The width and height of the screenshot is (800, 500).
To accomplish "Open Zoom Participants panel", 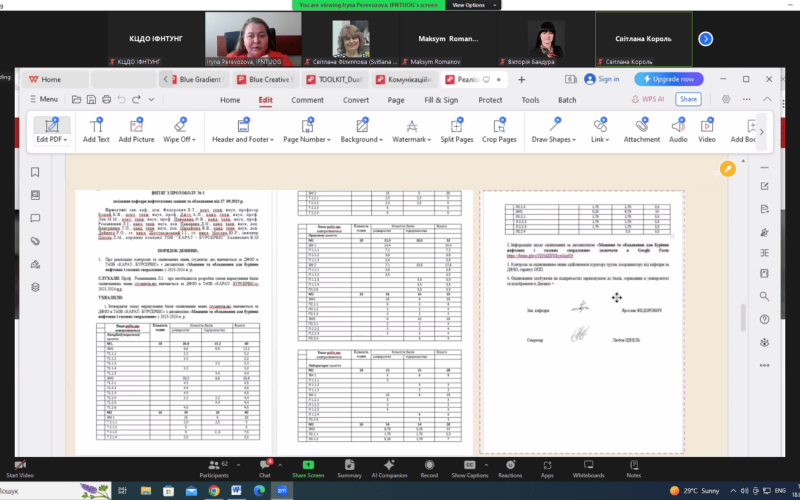I will click(x=214, y=469).
